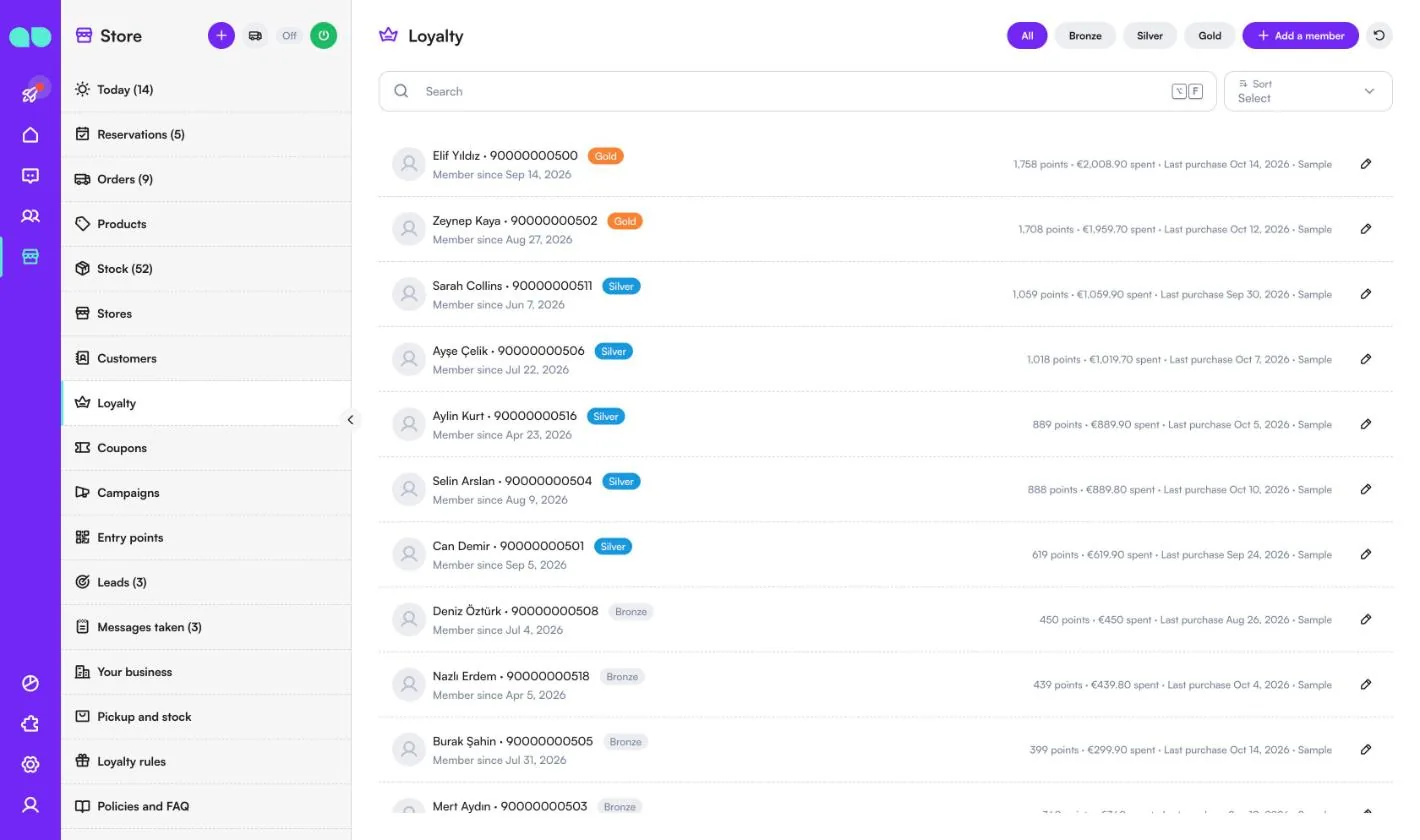Screen dimensions: 1420x840
Task: Filter members by Bronze
Action: [1085, 36]
